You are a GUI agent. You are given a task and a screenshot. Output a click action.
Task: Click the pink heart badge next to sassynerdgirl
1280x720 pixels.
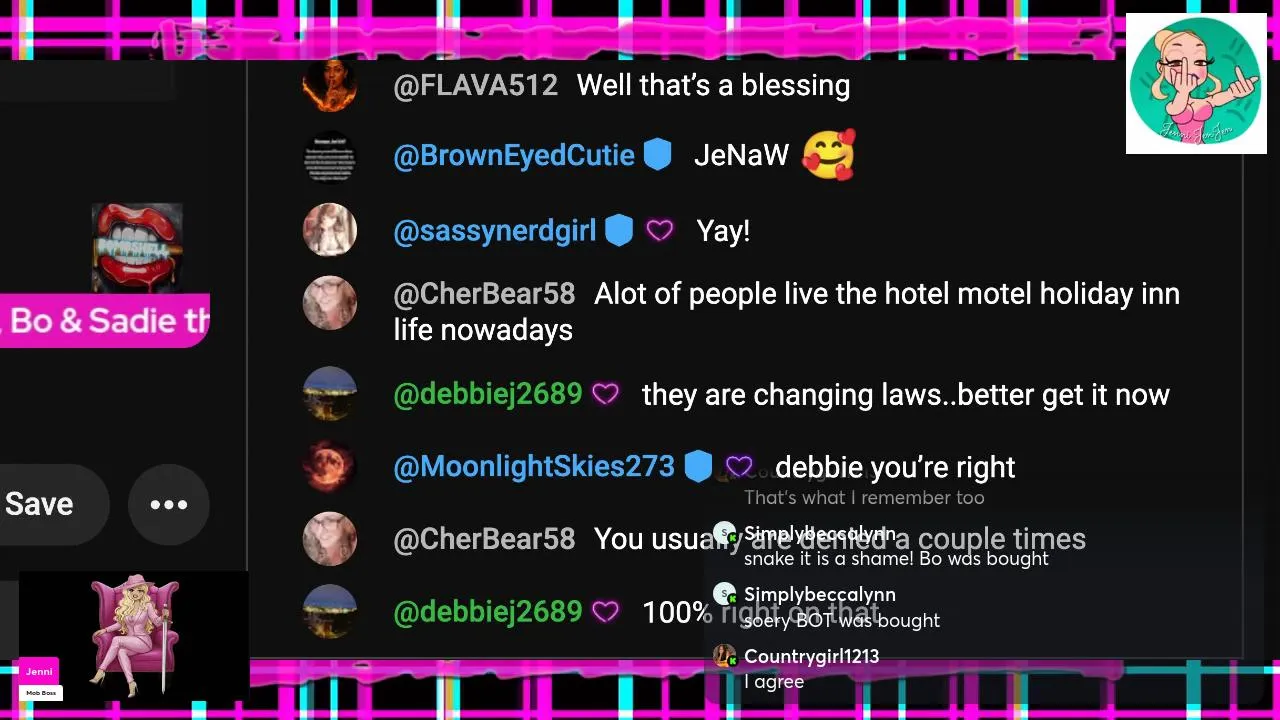click(x=660, y=232)
